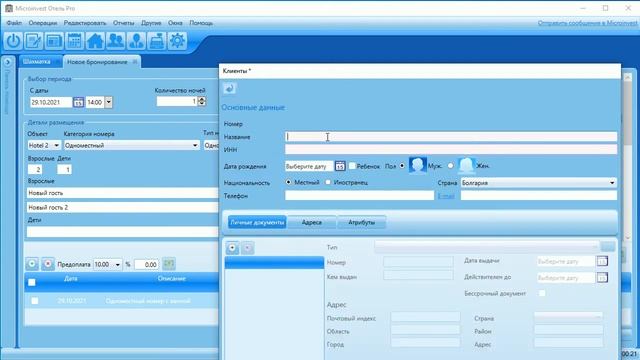The height and width of the screenshot is (360, 640).
Task: Click the female avatar icon
Action: tap(467, 165)
